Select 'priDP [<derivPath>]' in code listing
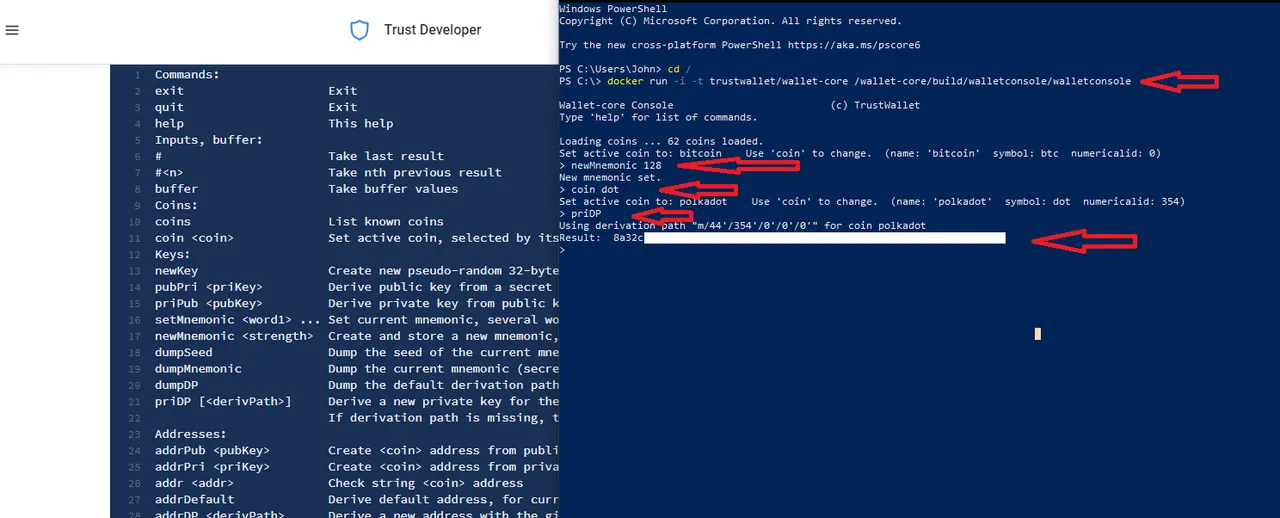1280x518 pixels. (223, 401)
